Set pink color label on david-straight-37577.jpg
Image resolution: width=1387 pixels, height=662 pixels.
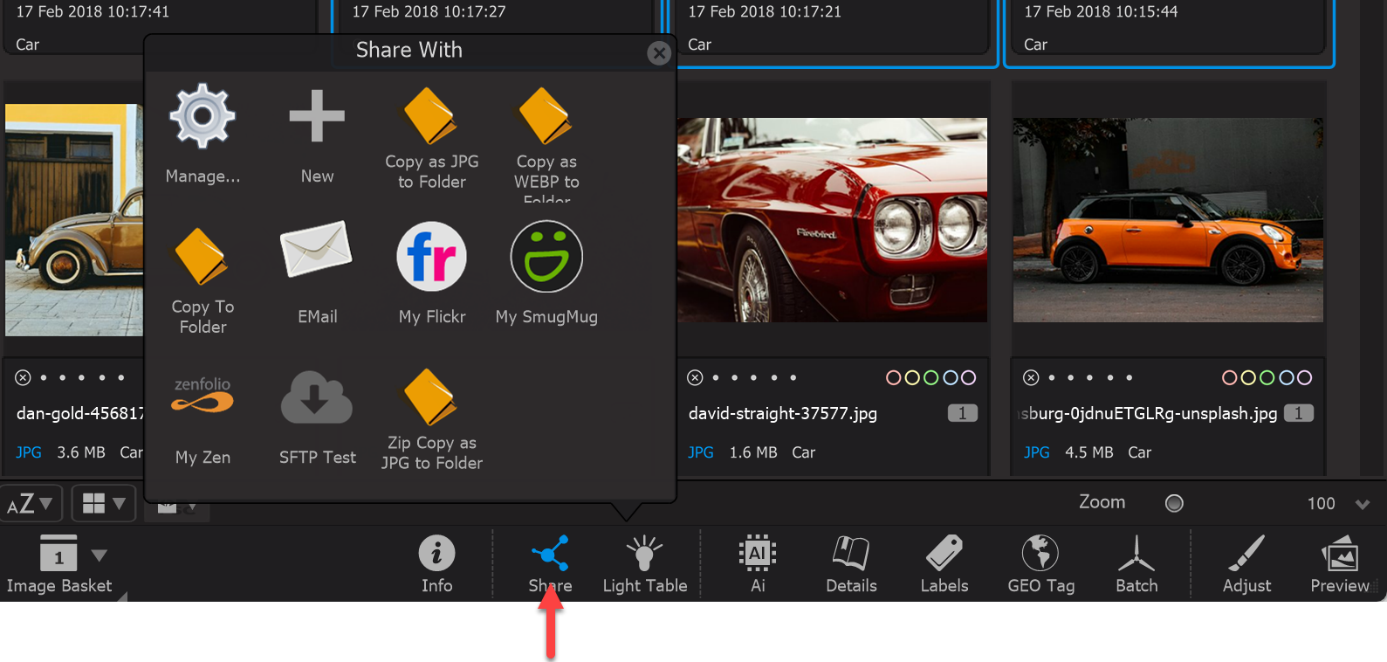point(894,378)
